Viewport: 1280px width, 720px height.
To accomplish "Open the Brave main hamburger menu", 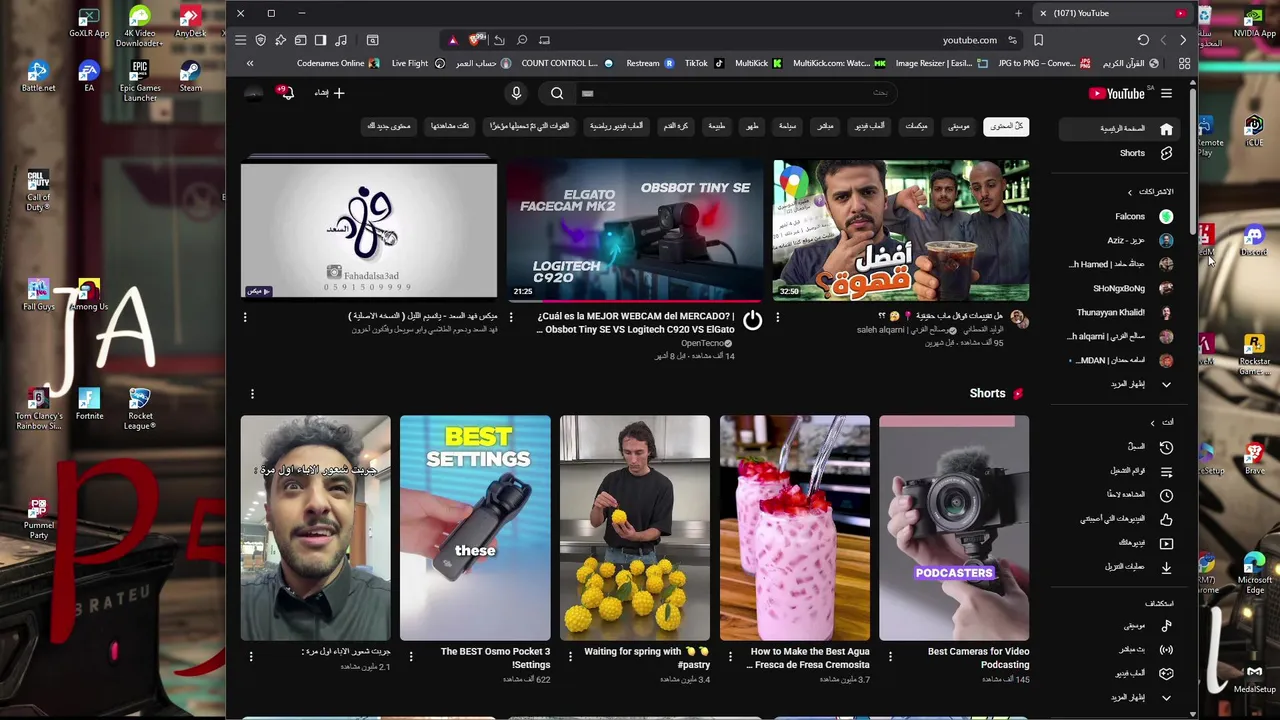I will [x=241, y=40].
